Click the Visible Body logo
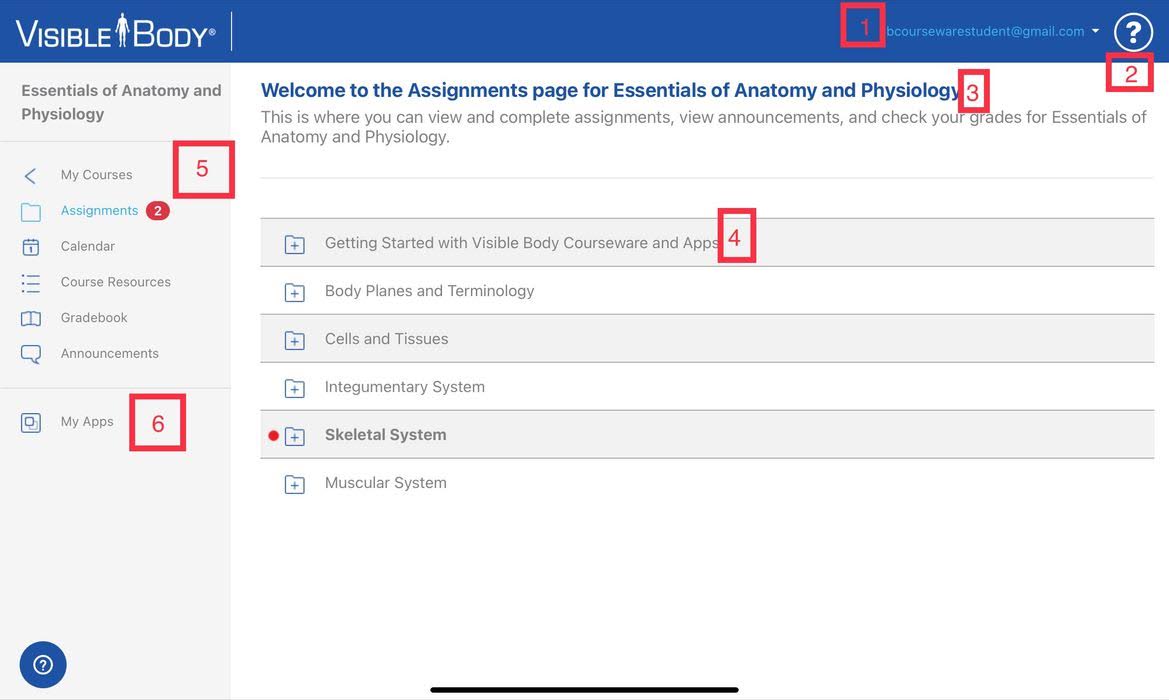This screenshot has width=1169, height=700. click(116, 31)
